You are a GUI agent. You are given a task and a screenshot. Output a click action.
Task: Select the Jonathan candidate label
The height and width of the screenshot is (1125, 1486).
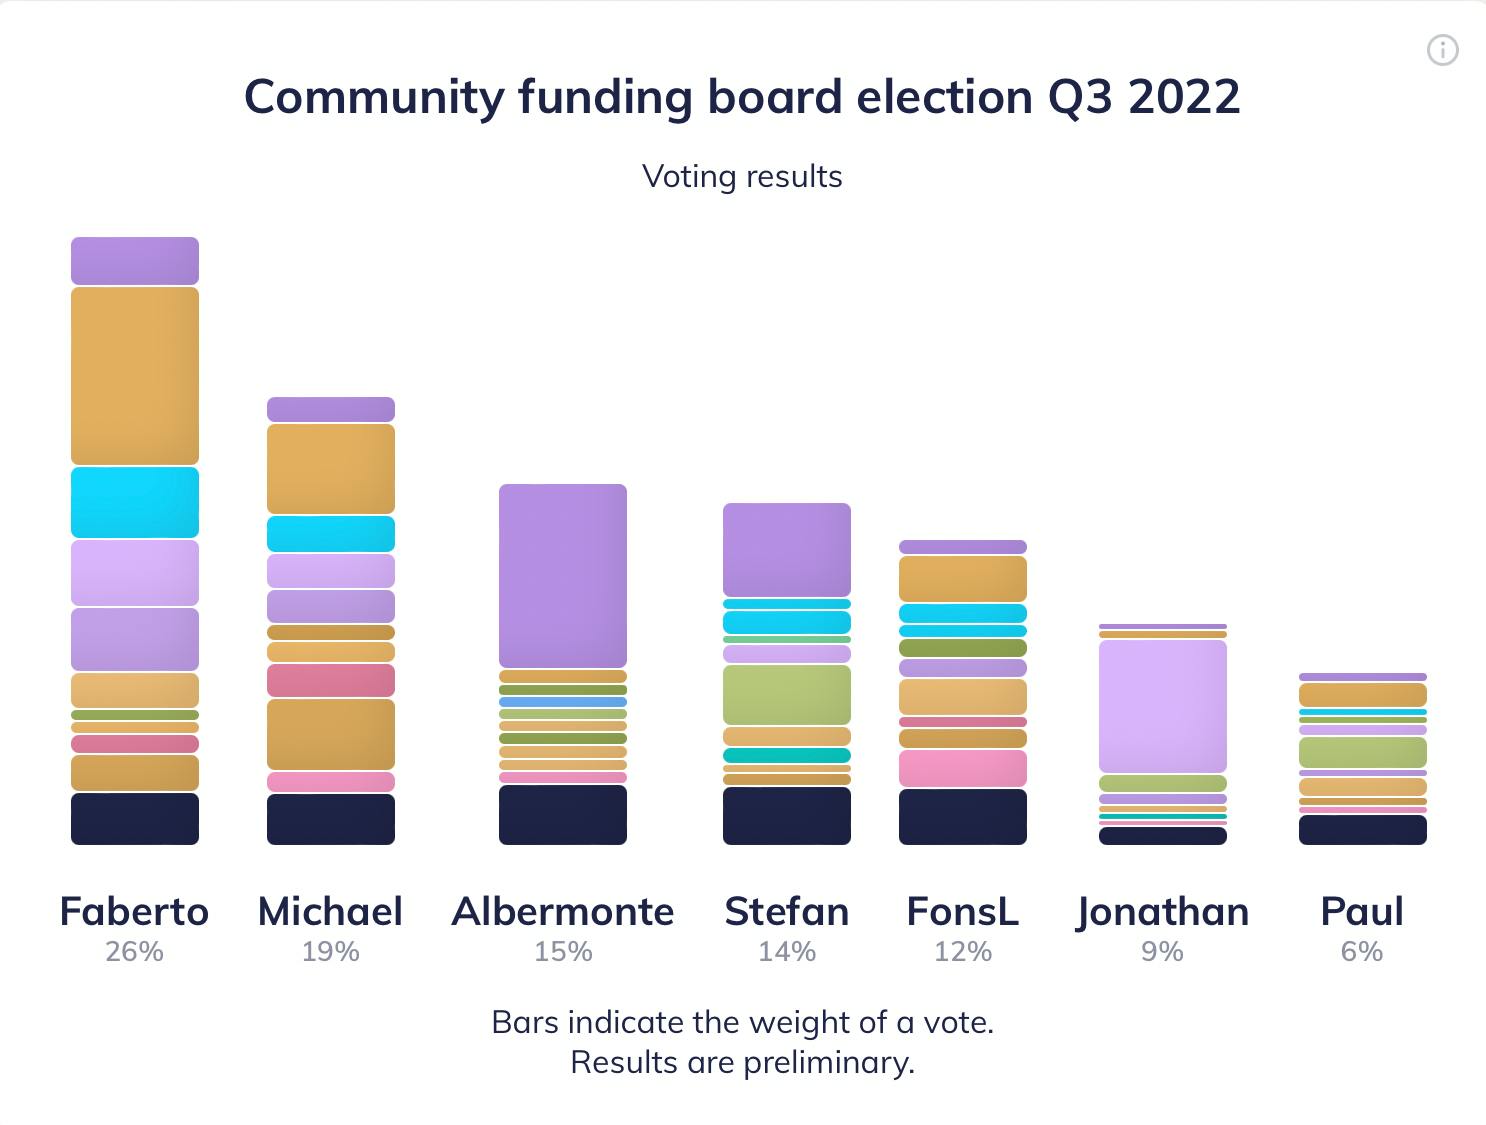click(1163, 912)
